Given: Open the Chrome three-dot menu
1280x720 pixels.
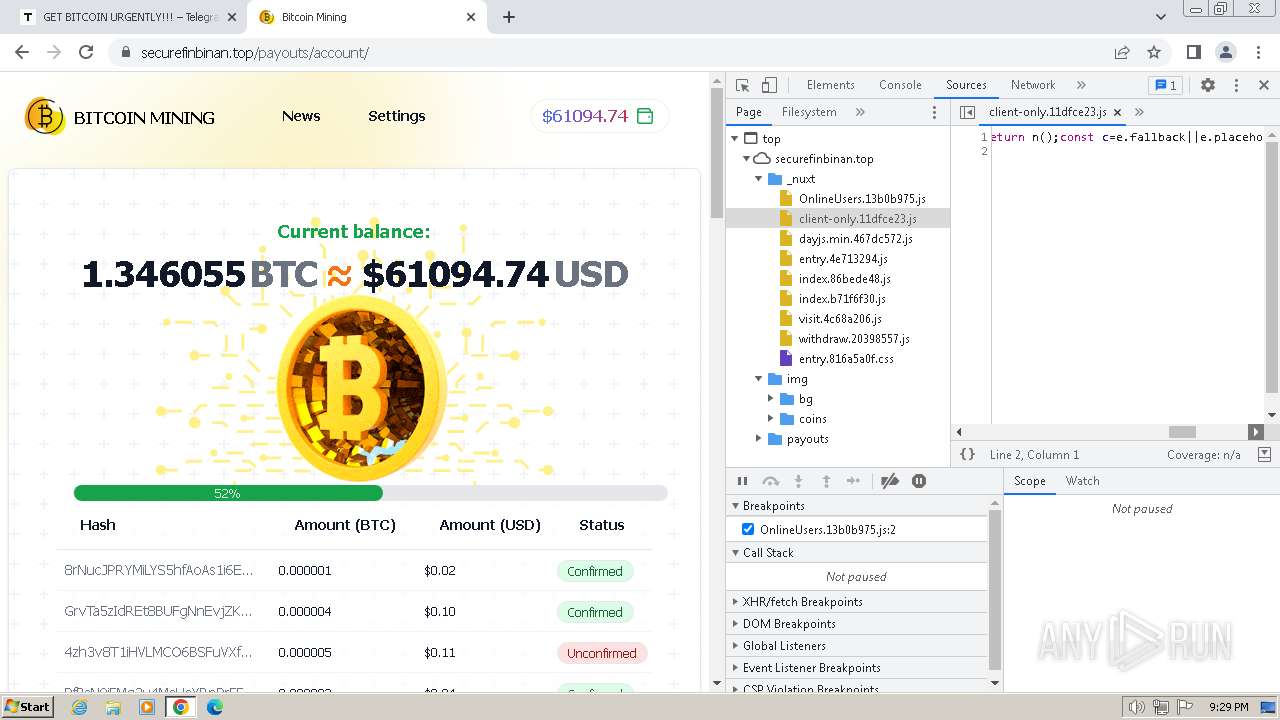Looking at the screenshot, I should [x=1257, y=52].
